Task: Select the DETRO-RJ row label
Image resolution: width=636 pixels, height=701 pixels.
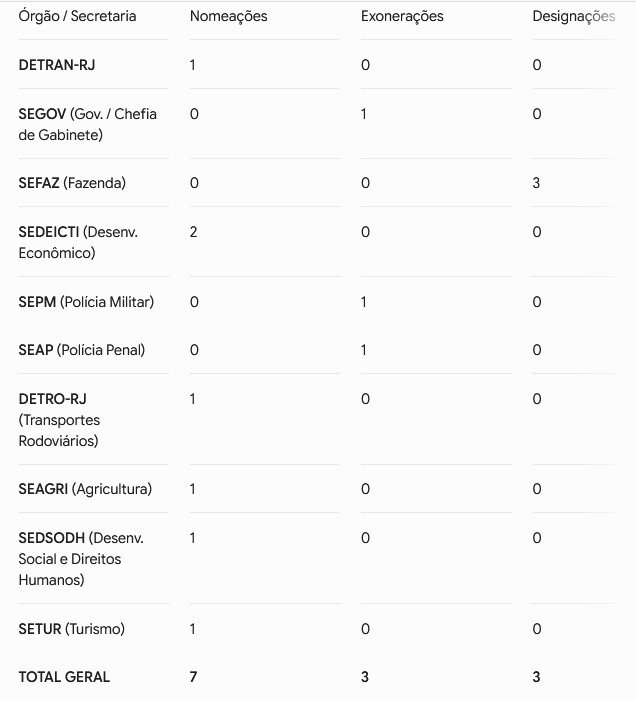Action: (59, 420)
